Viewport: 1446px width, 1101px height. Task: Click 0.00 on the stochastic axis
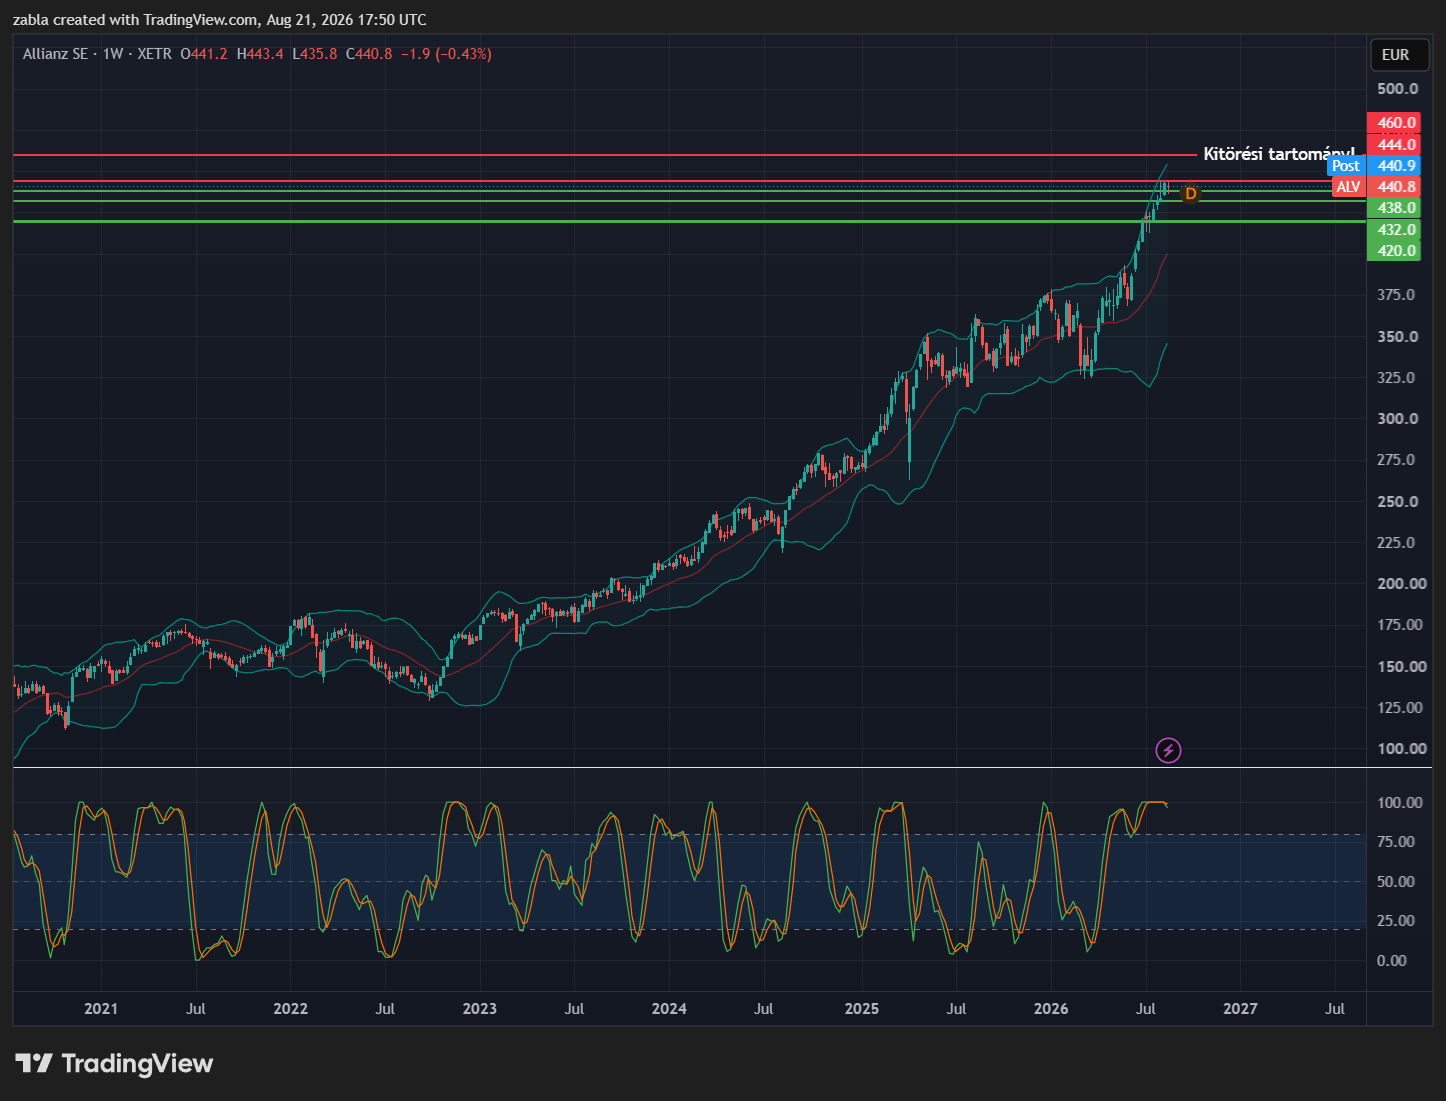1392,961
